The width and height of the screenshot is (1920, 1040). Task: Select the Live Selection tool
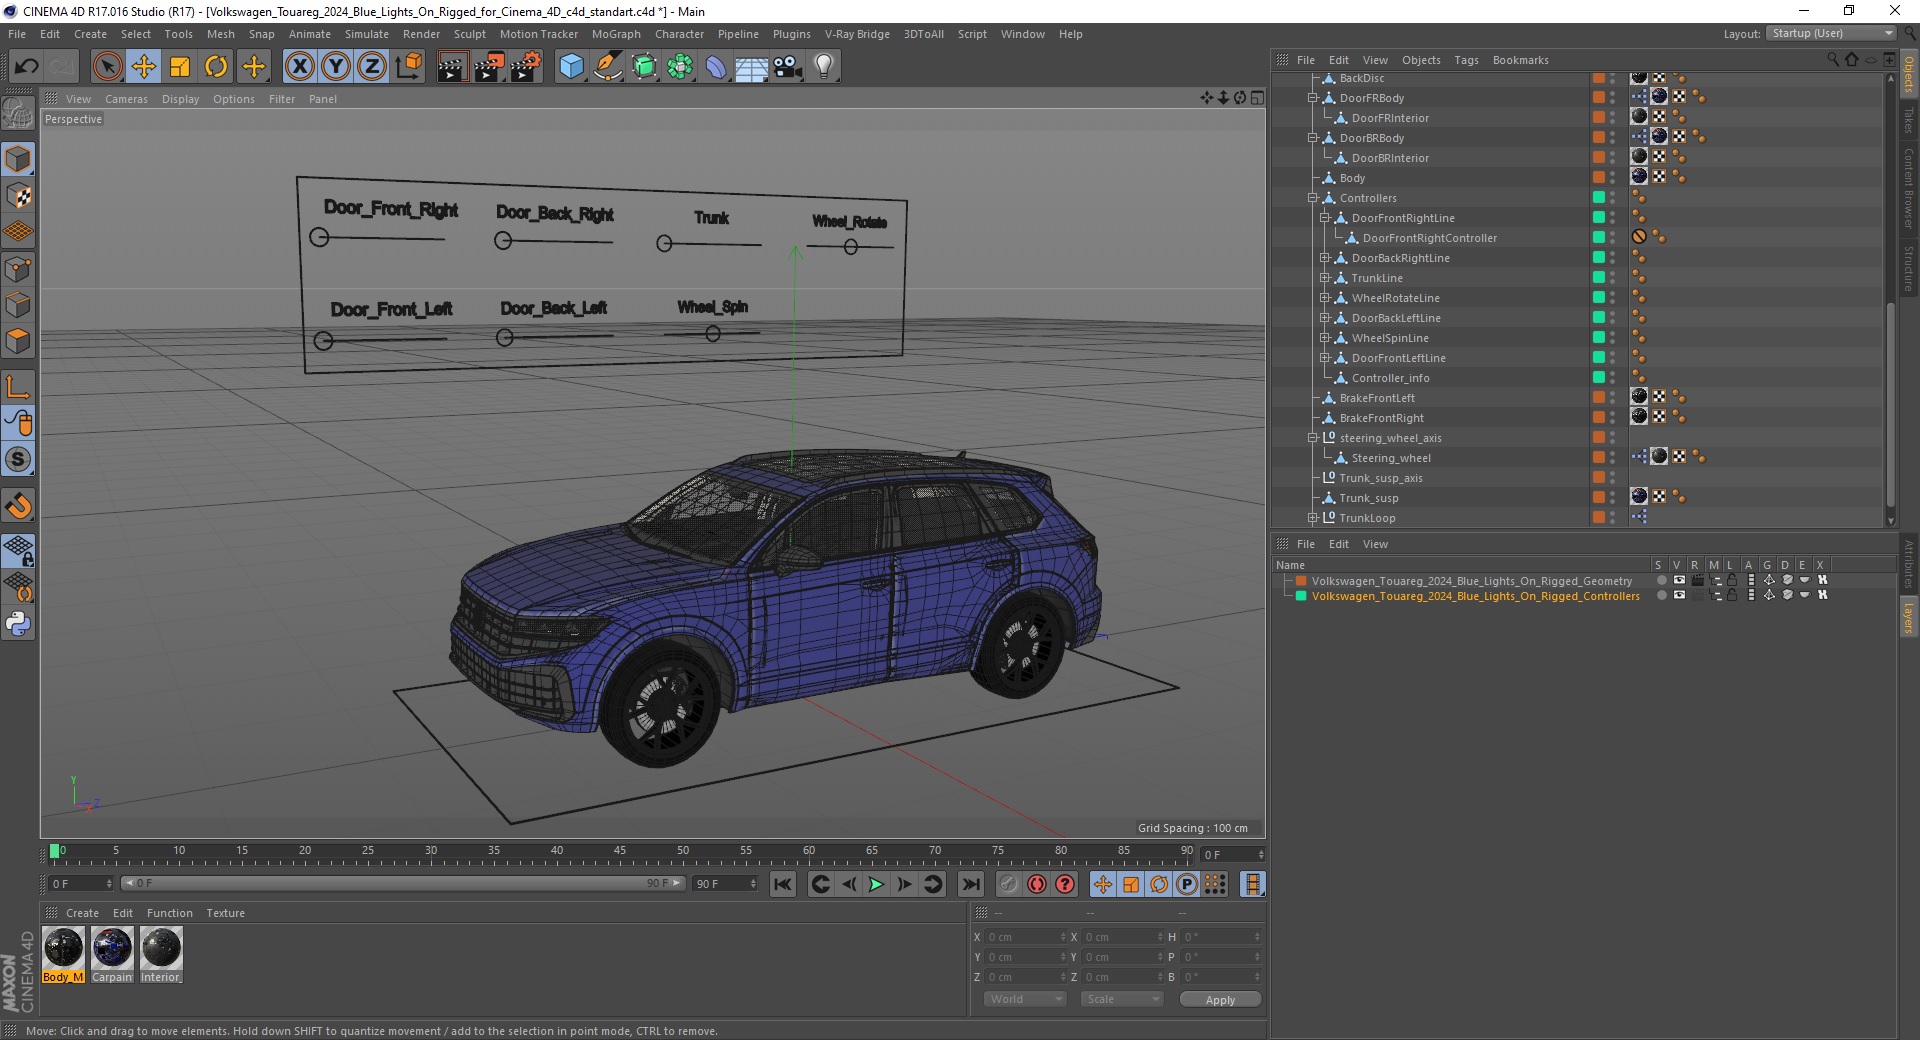pos(107,67)
